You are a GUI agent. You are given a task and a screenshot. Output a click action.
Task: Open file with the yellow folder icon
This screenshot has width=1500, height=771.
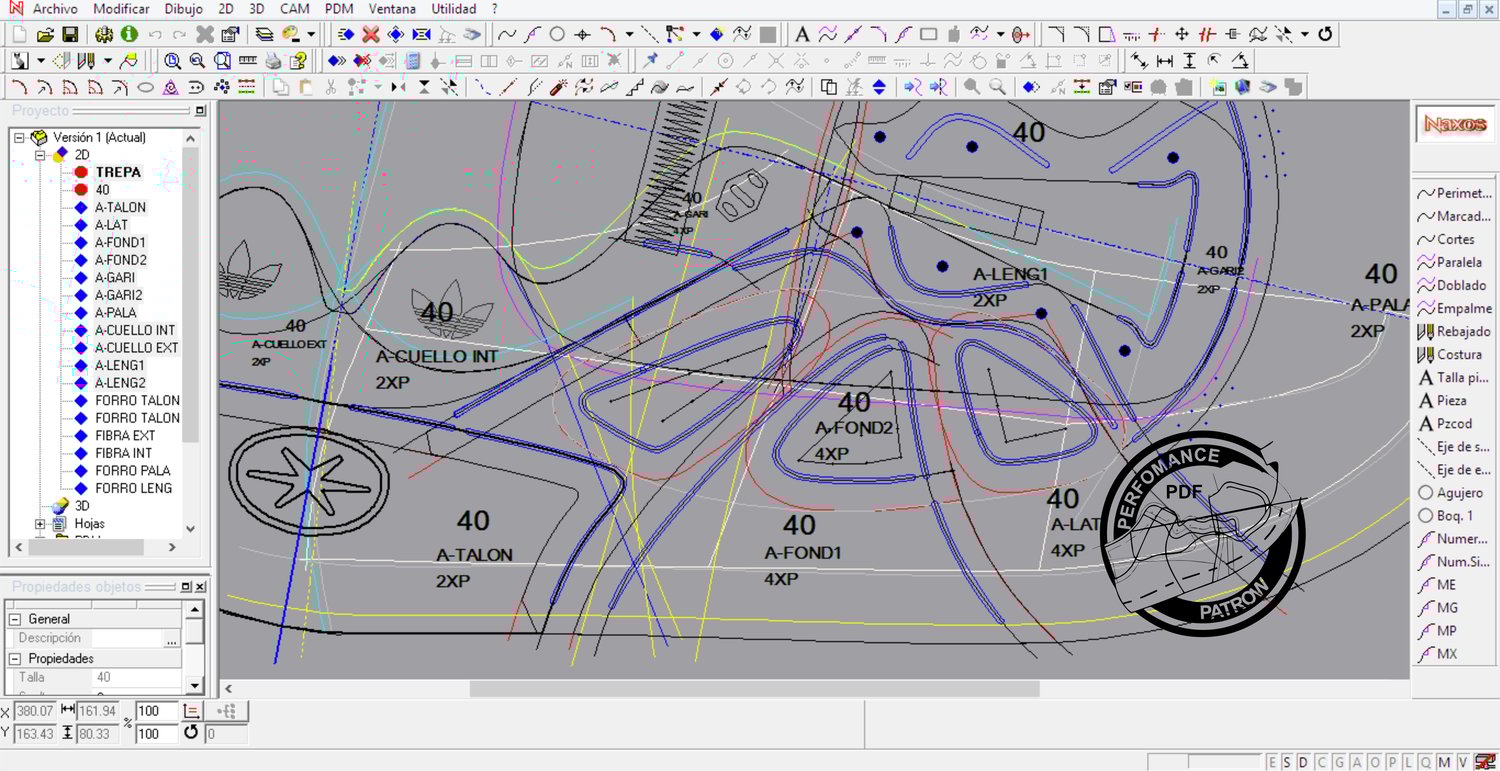point(45,34)
